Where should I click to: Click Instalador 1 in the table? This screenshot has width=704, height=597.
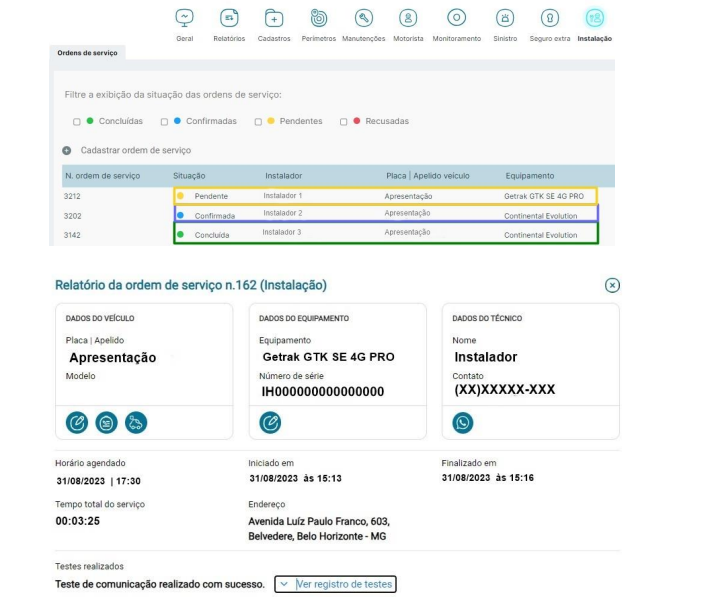point(282,196)
